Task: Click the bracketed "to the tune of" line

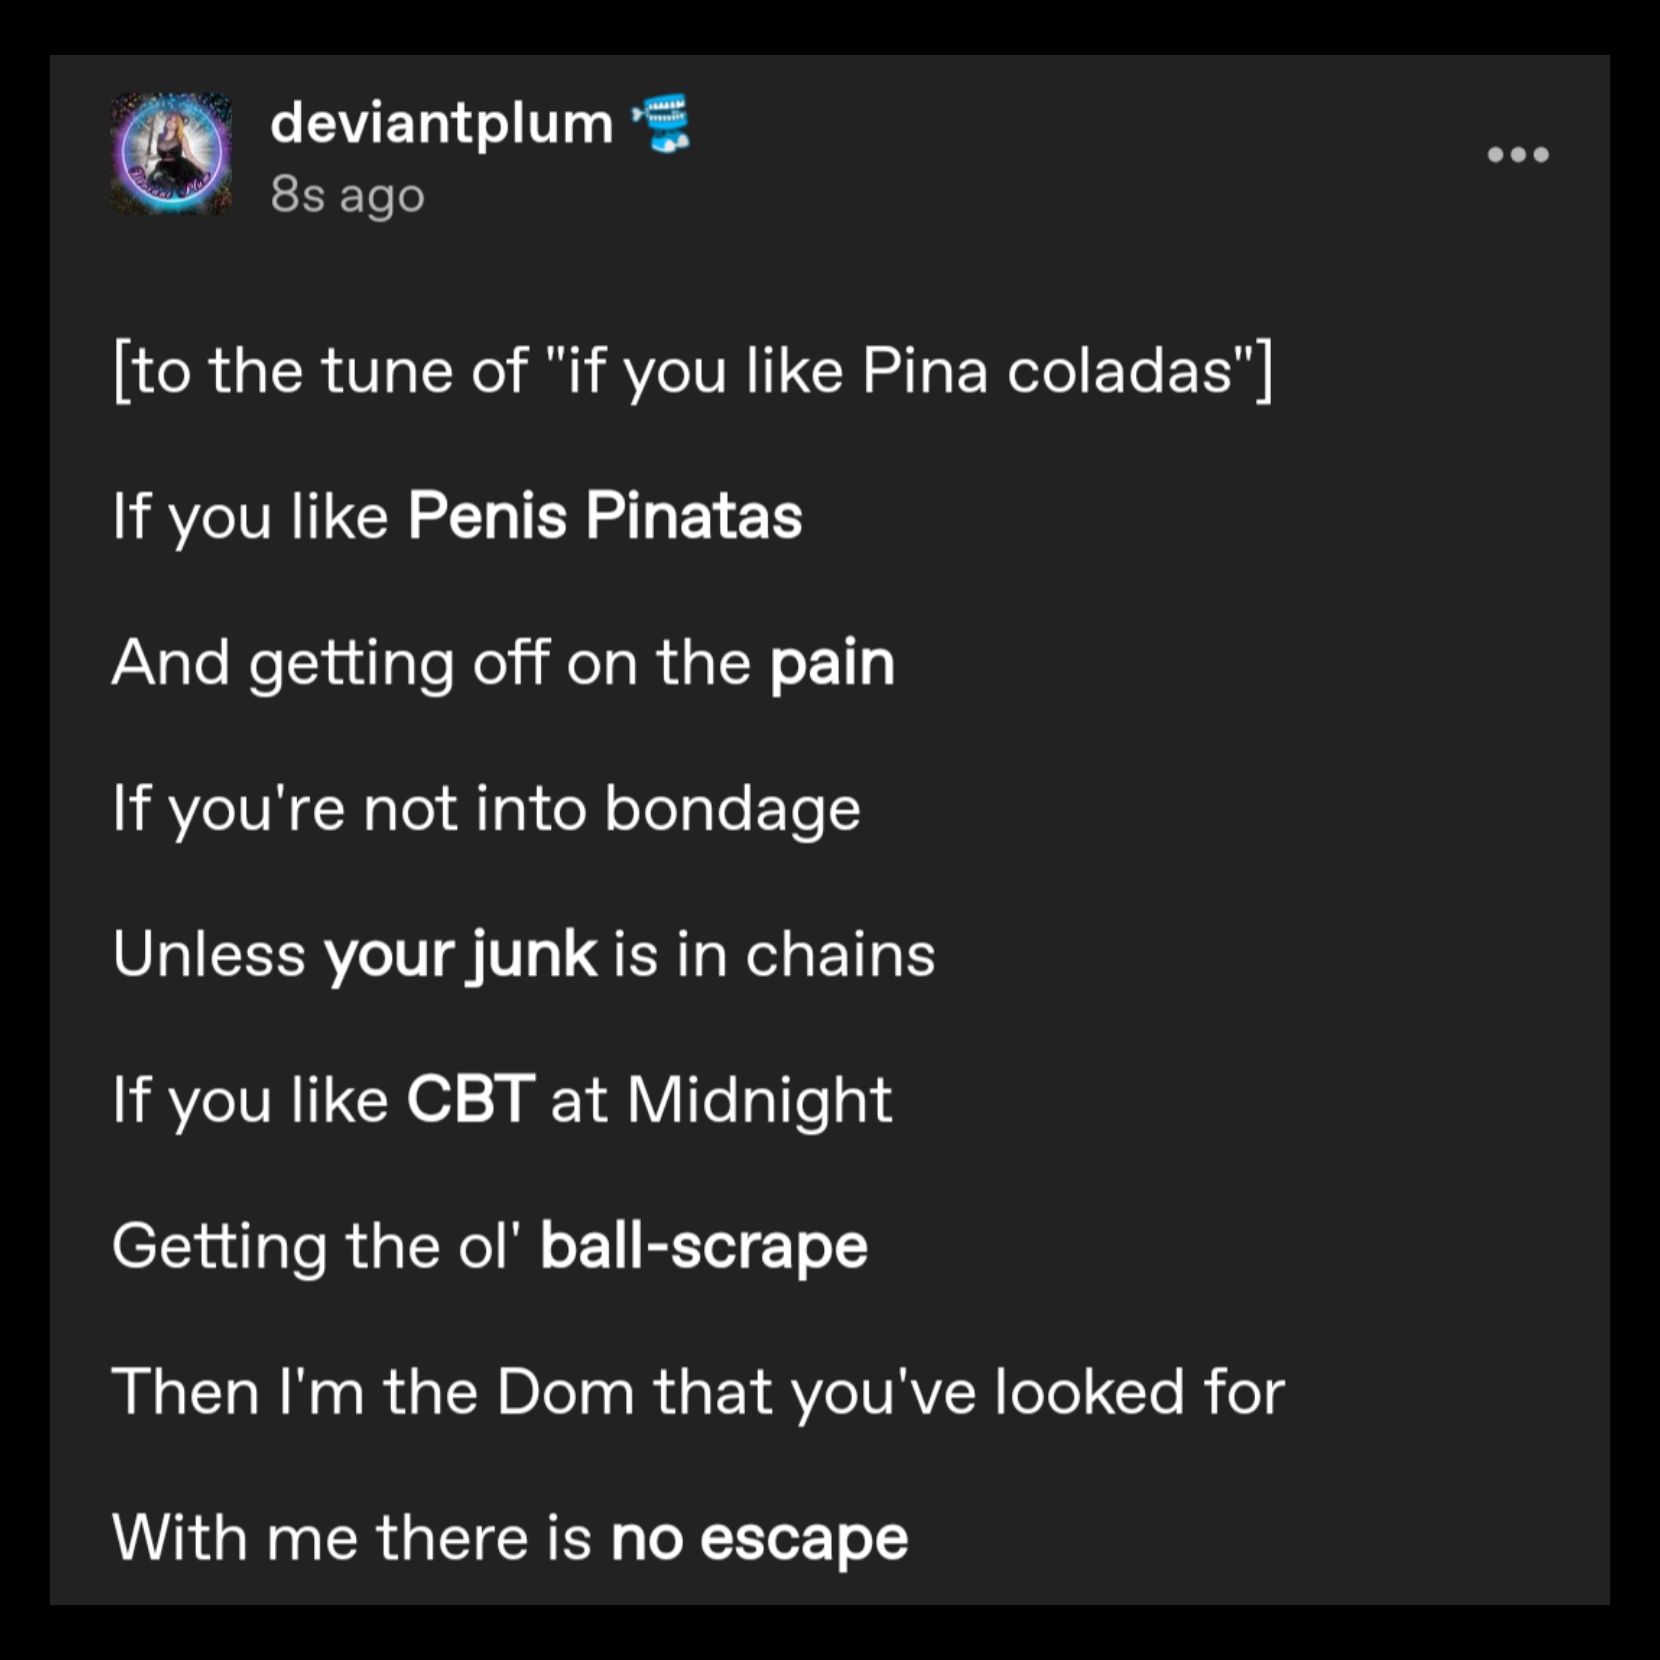Action: pos(693,371)
